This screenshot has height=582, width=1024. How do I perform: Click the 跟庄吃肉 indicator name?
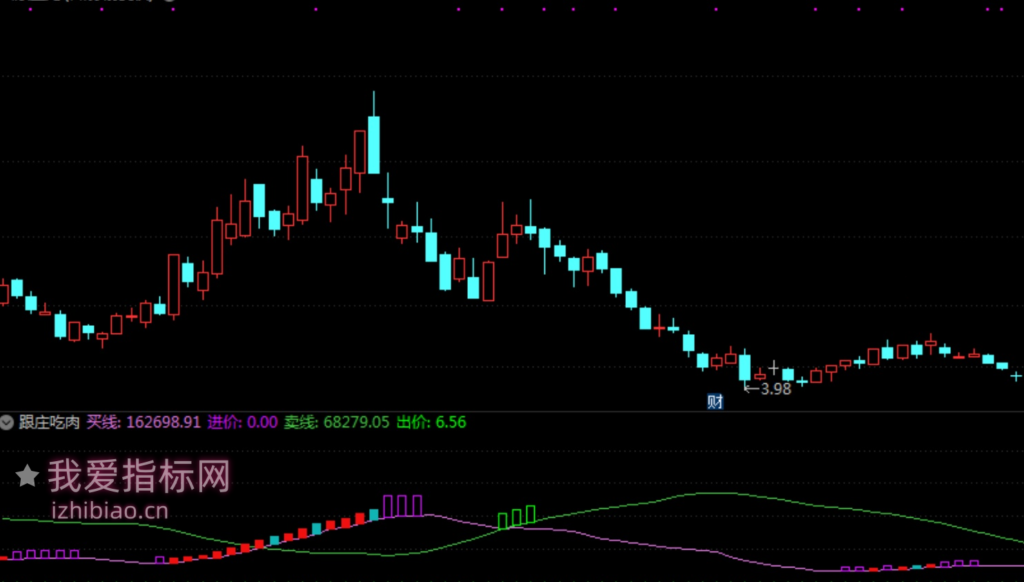[49, 423]
